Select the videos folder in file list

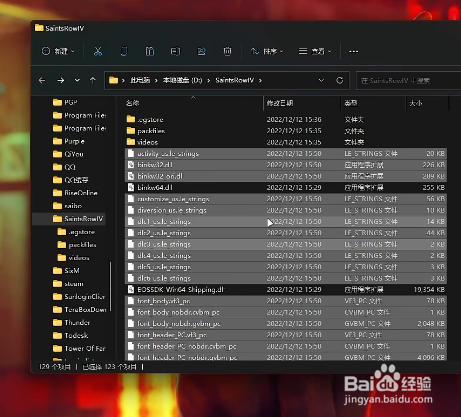pos(286,142)
